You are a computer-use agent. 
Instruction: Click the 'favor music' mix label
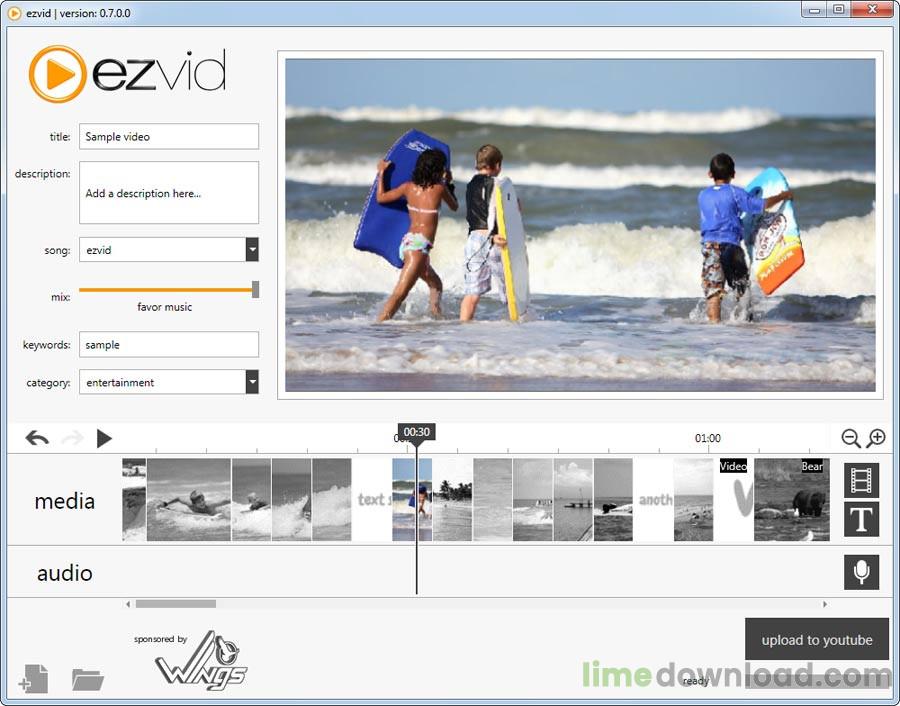(x=165, y=307)
